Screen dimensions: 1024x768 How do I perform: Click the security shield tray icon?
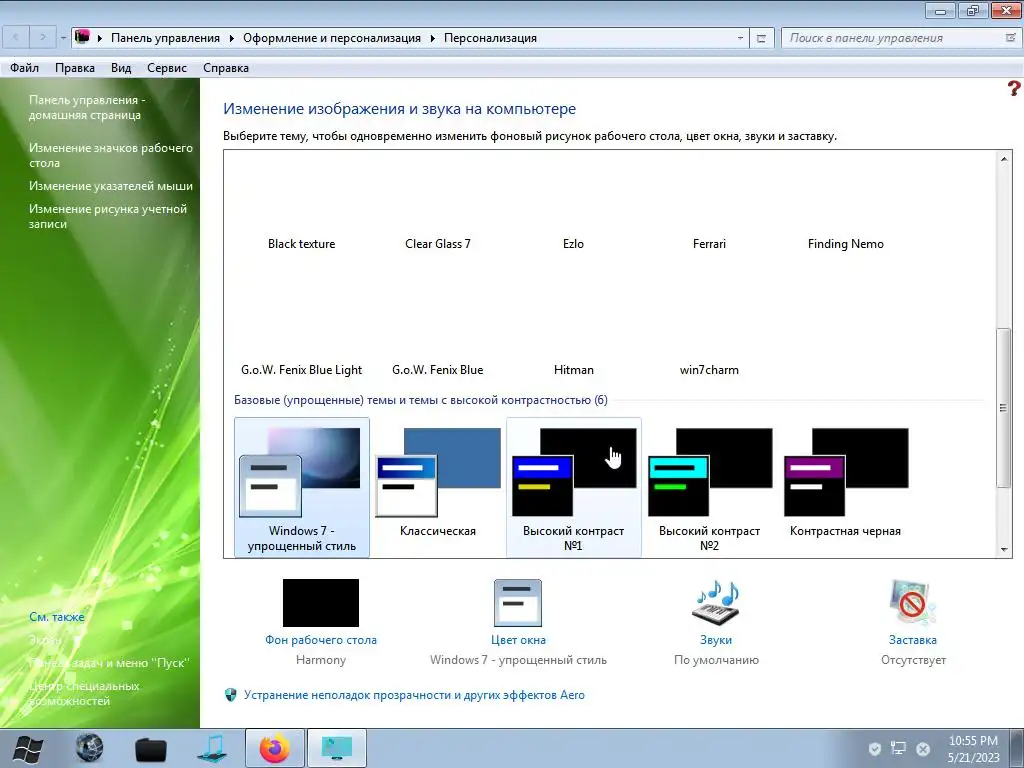874,748
